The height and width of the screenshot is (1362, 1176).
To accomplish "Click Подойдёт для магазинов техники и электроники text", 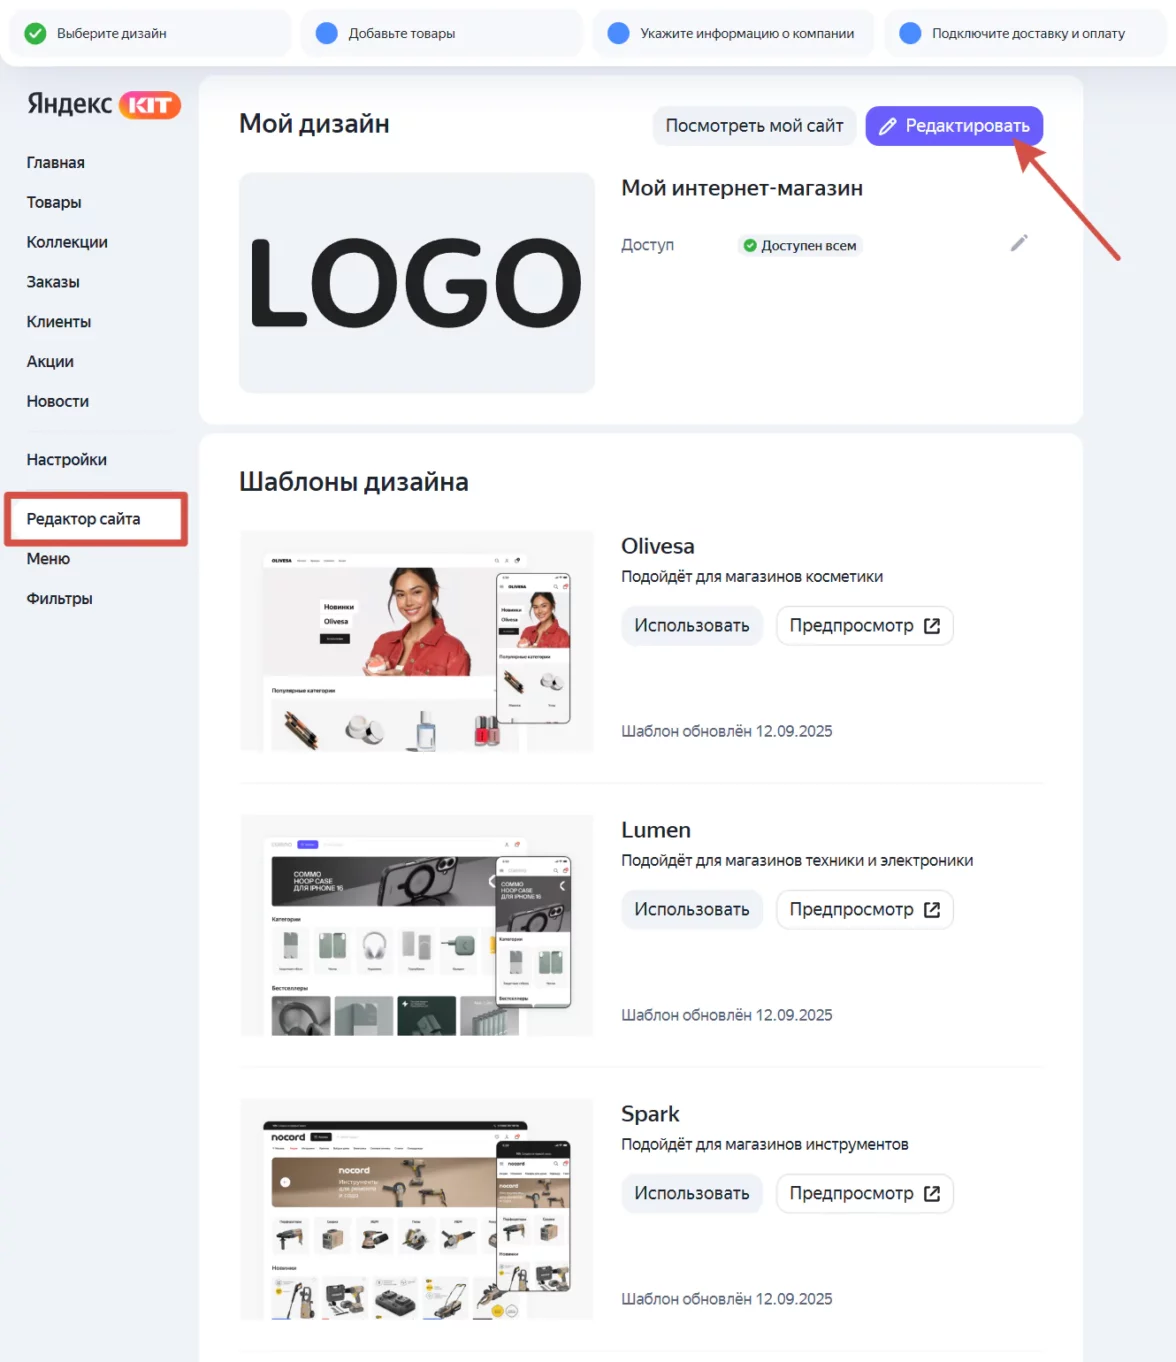I will (x=797, y=861).
